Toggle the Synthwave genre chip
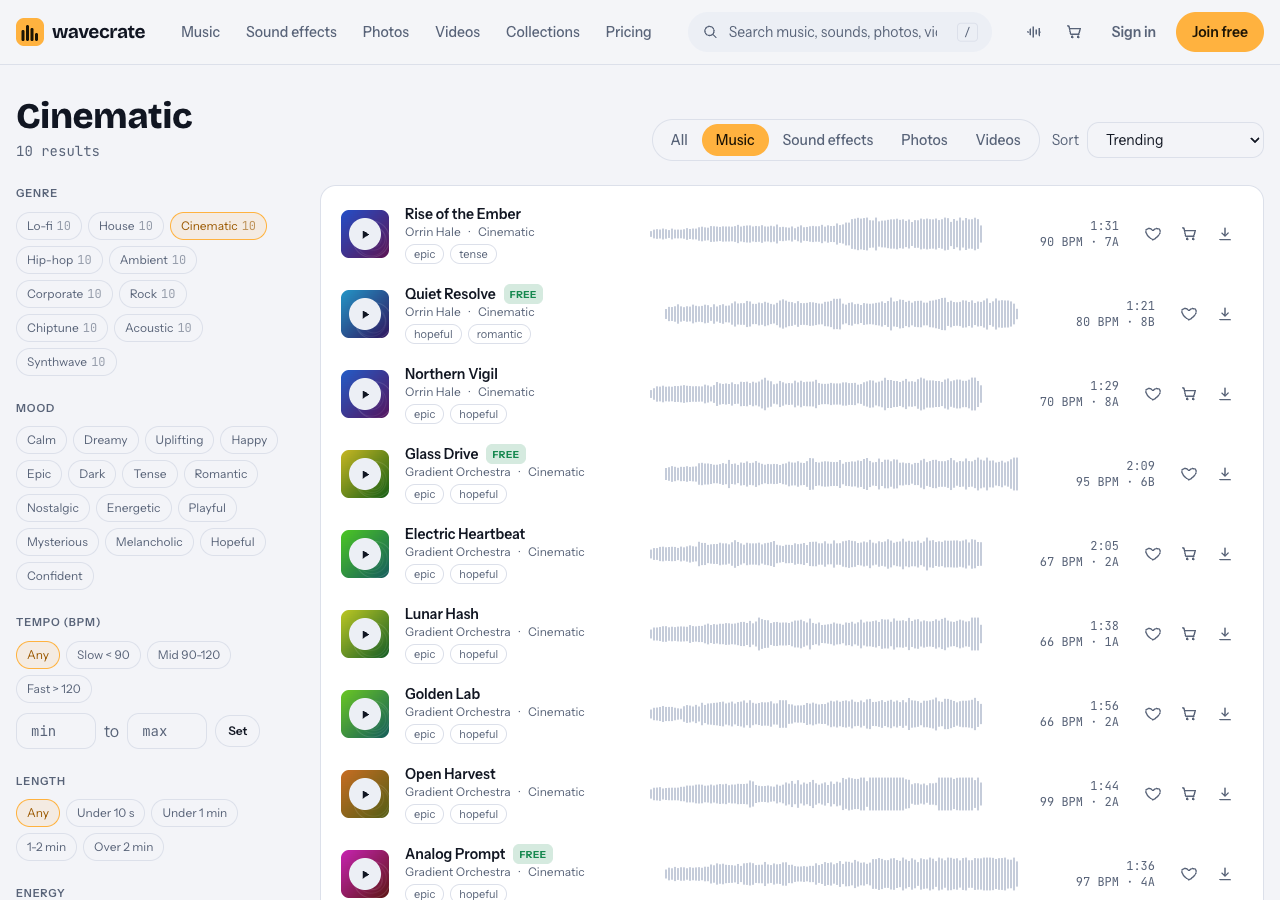Image resolution: width=1280 pixels, height=900 pixels. coord(66,362)
